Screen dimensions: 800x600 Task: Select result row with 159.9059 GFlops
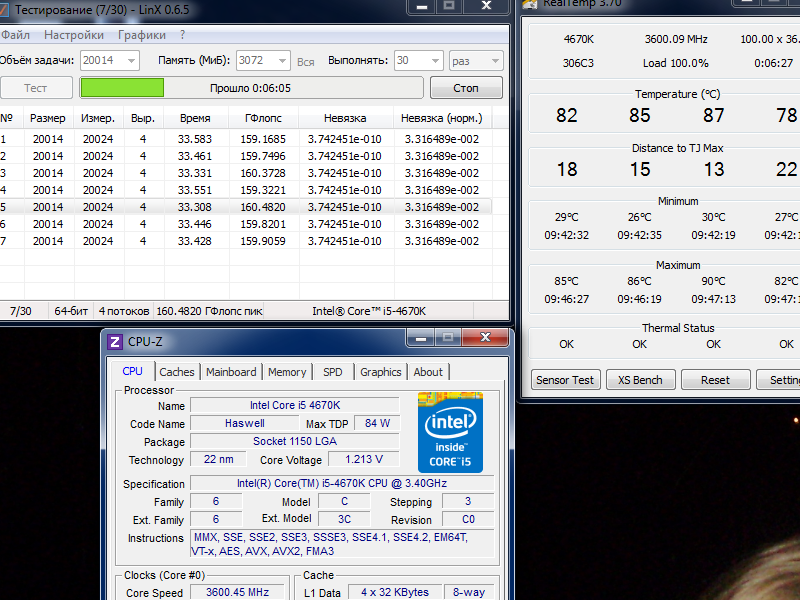245,241
